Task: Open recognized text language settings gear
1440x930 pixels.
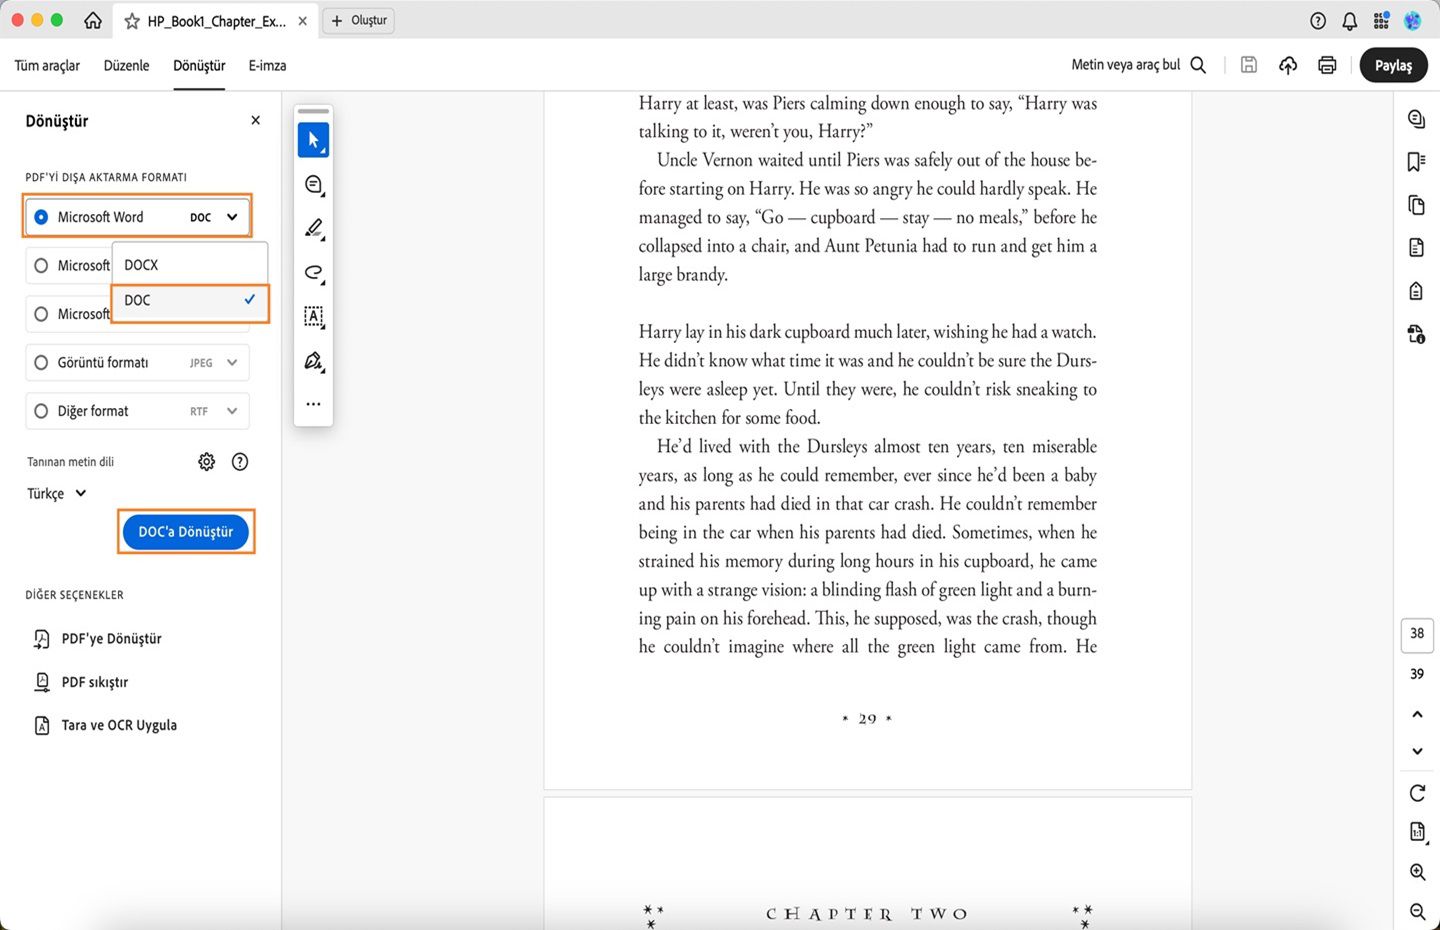Action: click(x=206, y=461)
